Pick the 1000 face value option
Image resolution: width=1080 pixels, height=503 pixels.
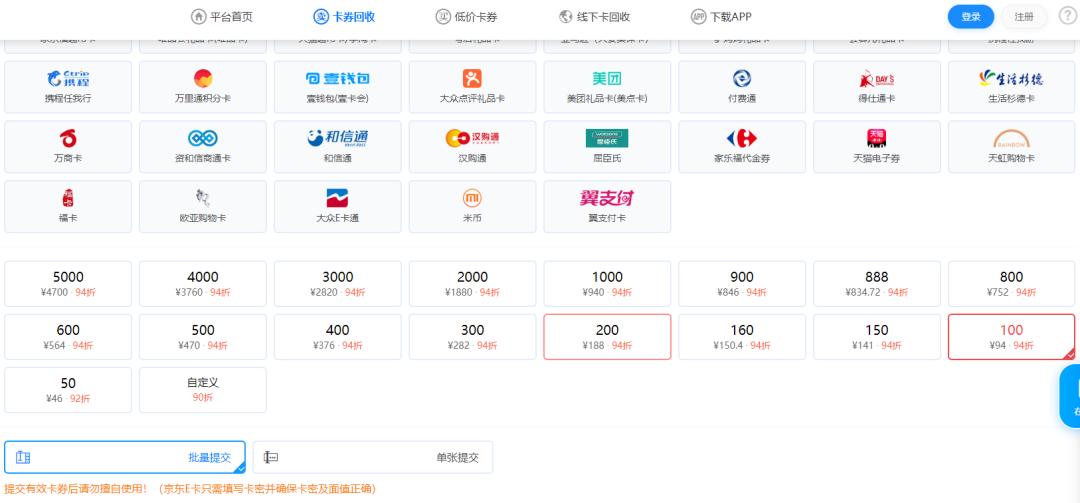[x=607, y=284]
